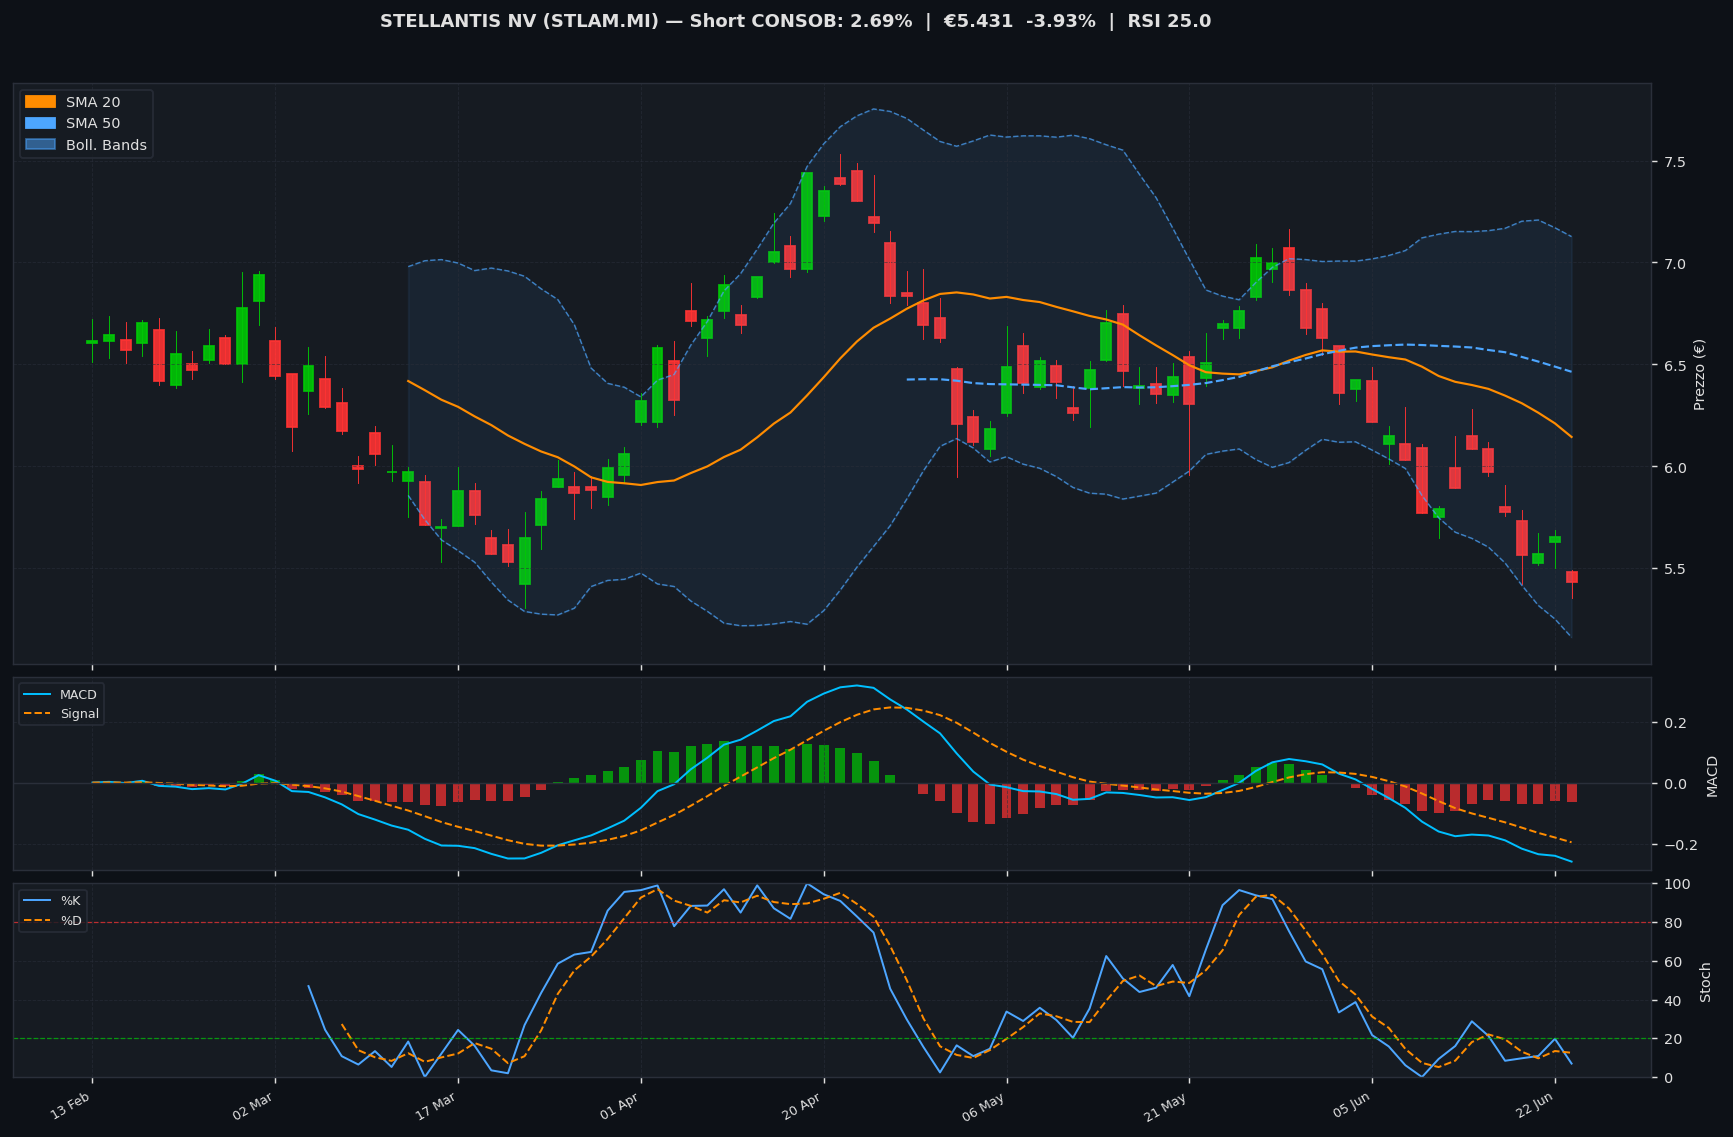Click the vertical "Stoch" axis label

(1706, 982)
